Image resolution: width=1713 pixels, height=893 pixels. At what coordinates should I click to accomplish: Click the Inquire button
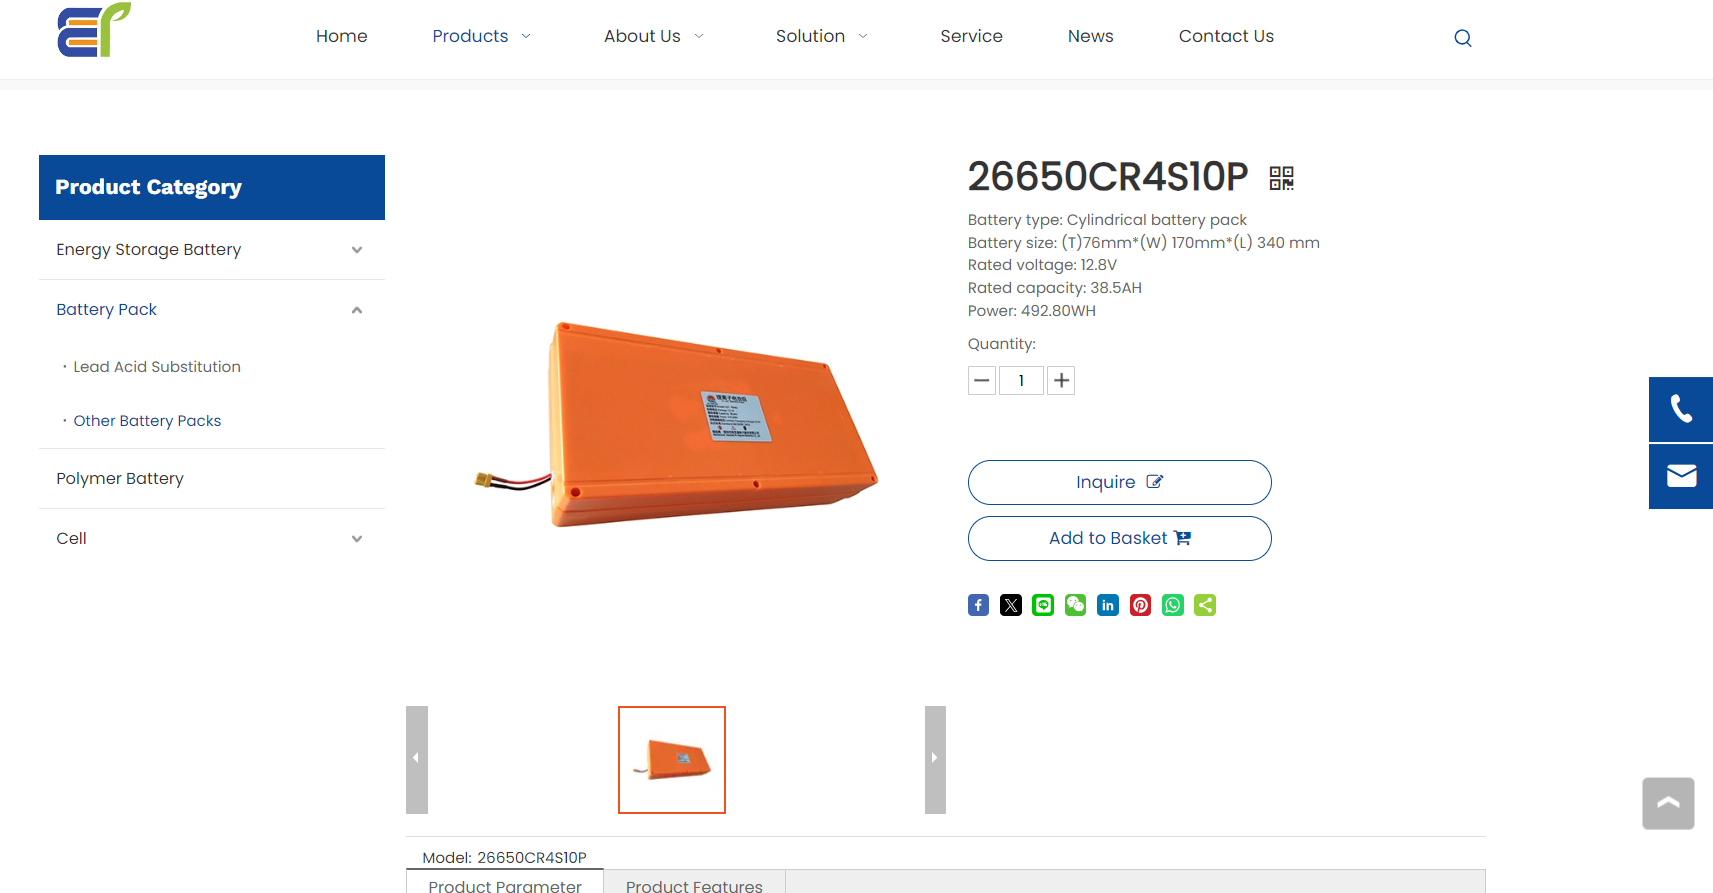pos(1119,482)
